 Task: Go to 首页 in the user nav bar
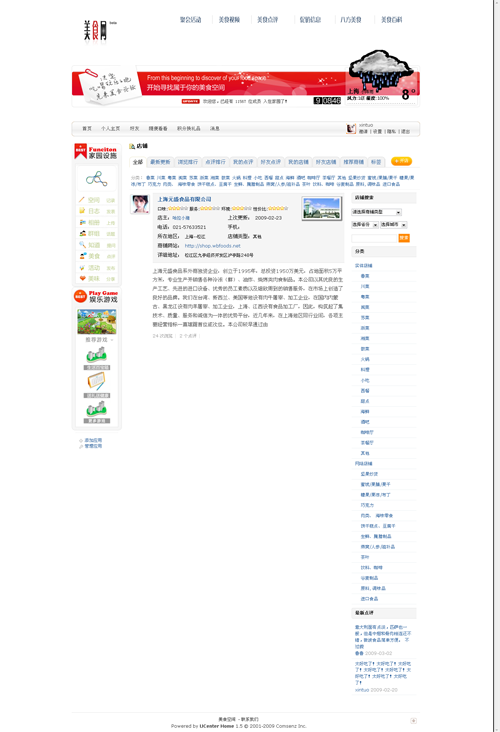click(x=87, y=128)
